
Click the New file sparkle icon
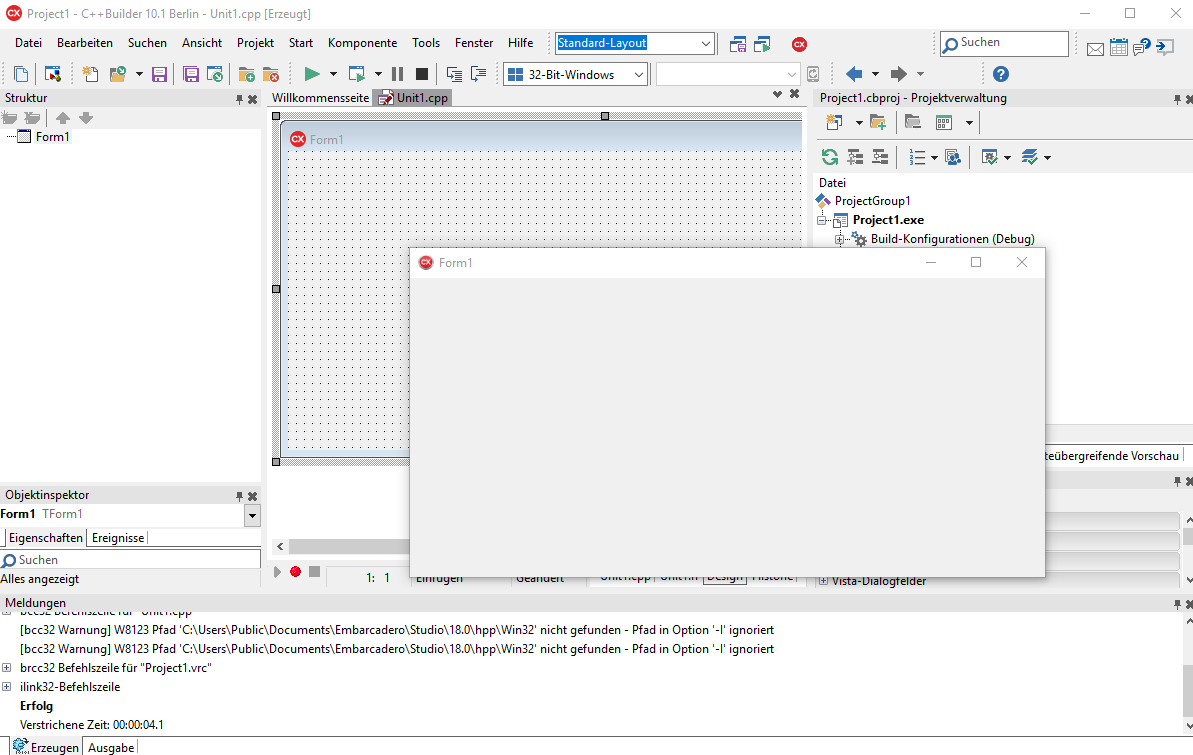90,74
